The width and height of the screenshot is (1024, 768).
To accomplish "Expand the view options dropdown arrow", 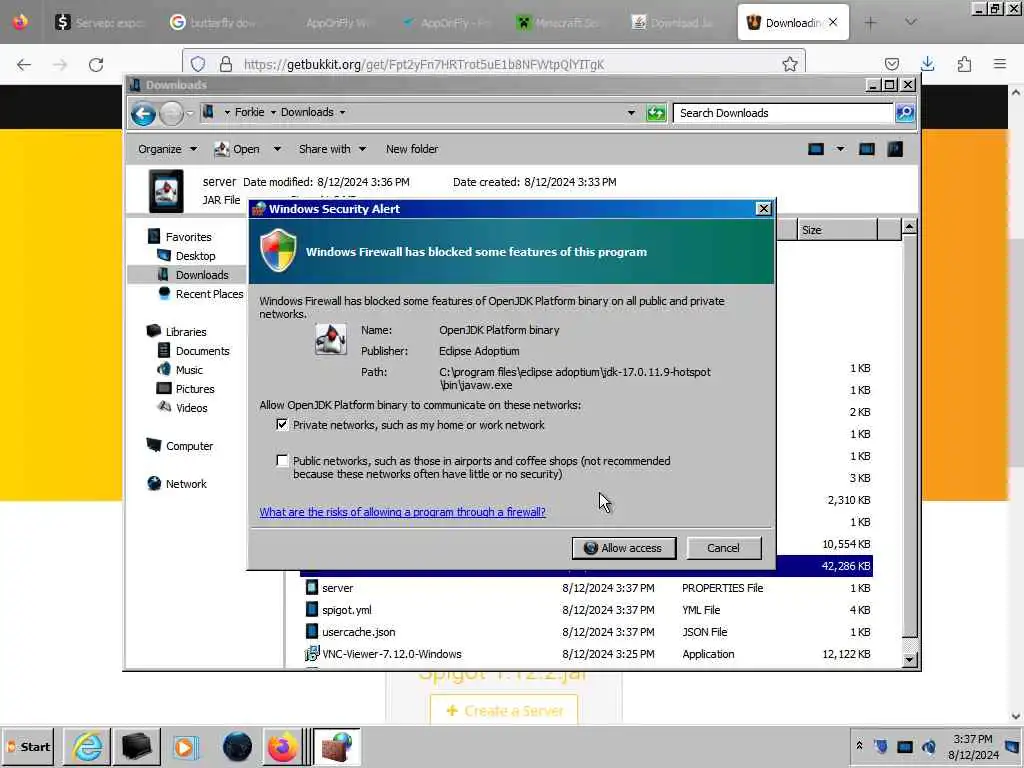I will point(840,149).
